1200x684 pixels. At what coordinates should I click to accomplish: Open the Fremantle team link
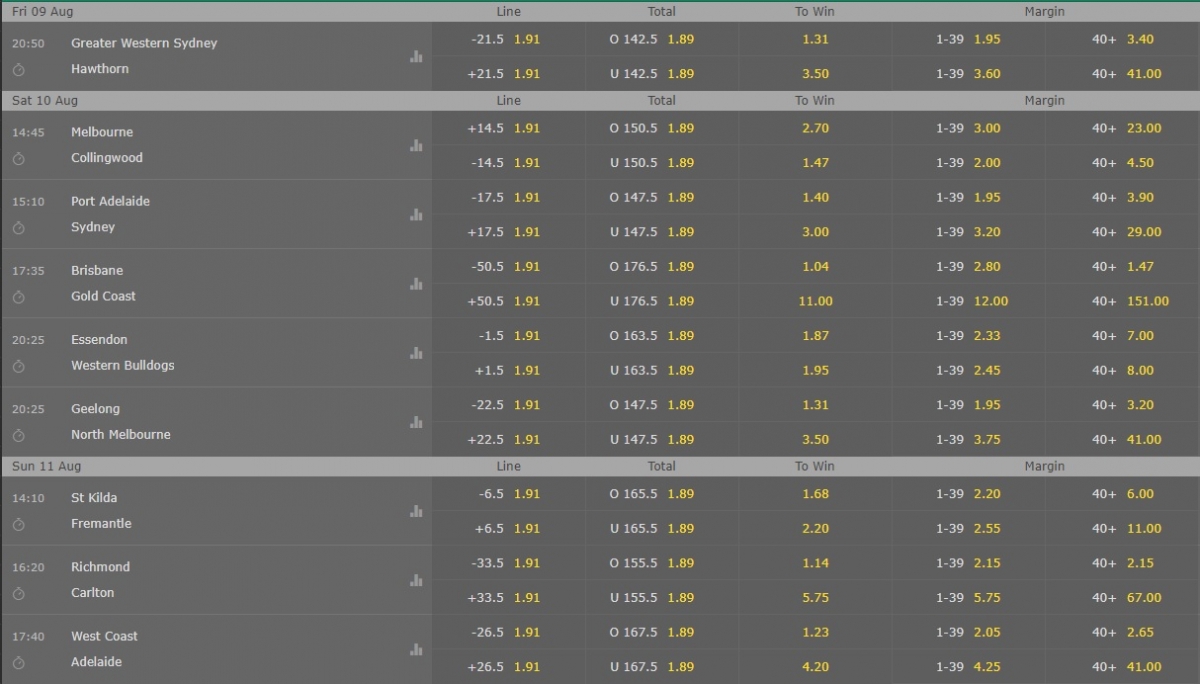[101, 524]
